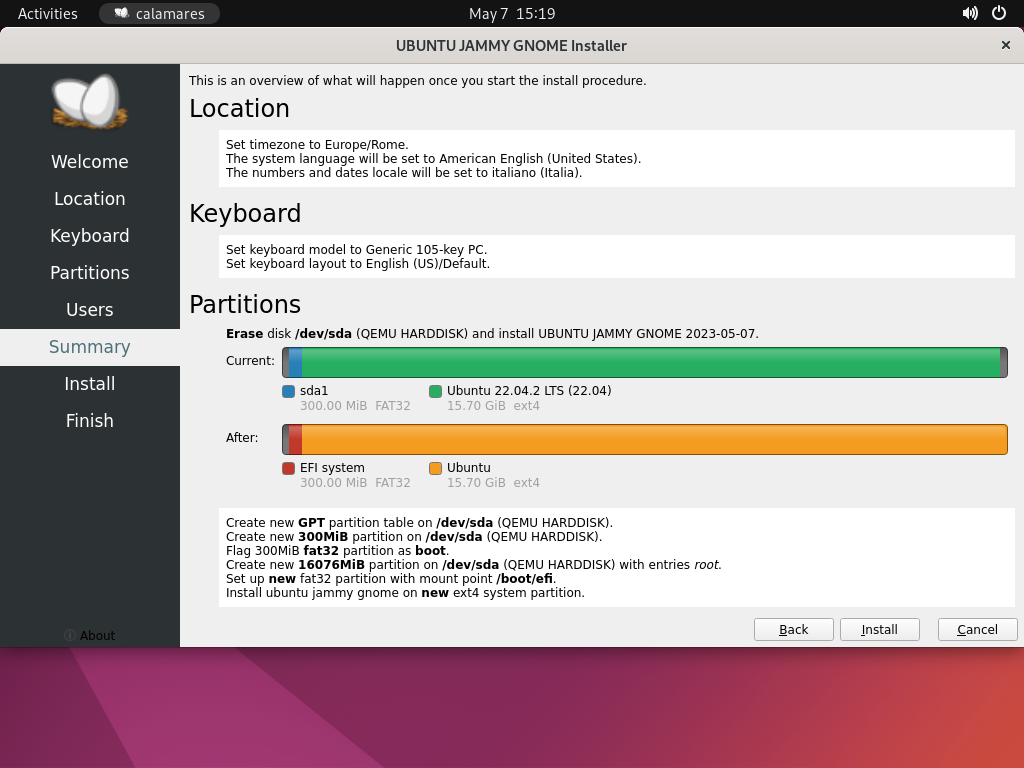Select the Keyboard step in sidebar

tap(89, 235)
